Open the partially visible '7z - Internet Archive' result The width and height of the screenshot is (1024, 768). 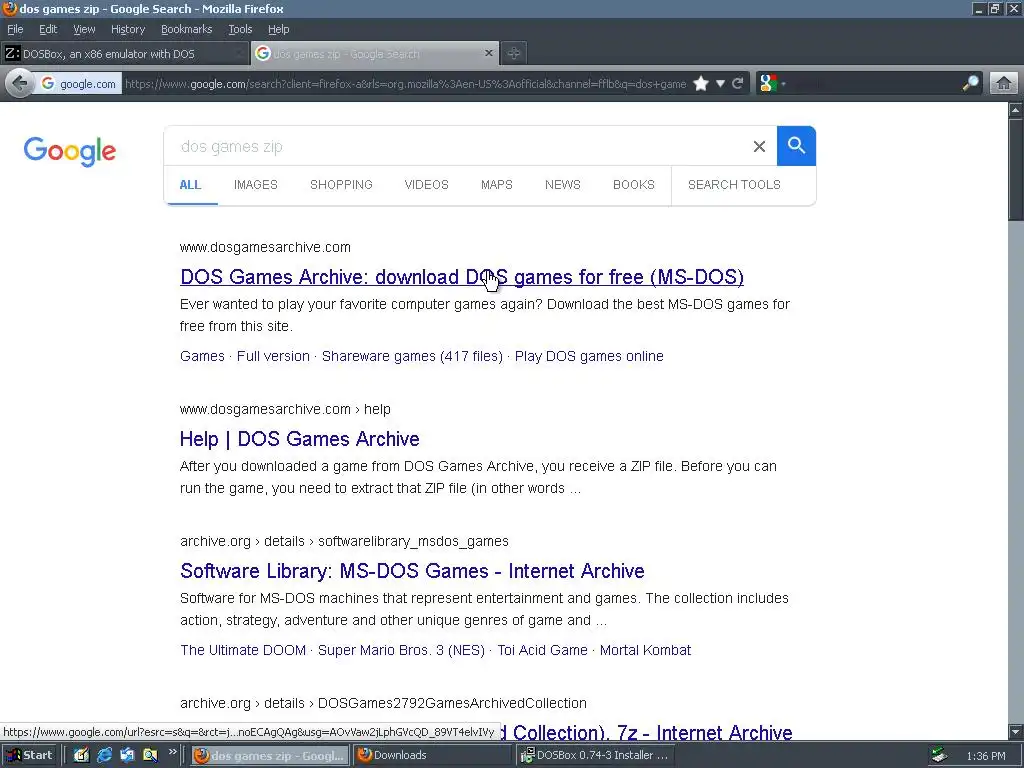coord(647,733)
